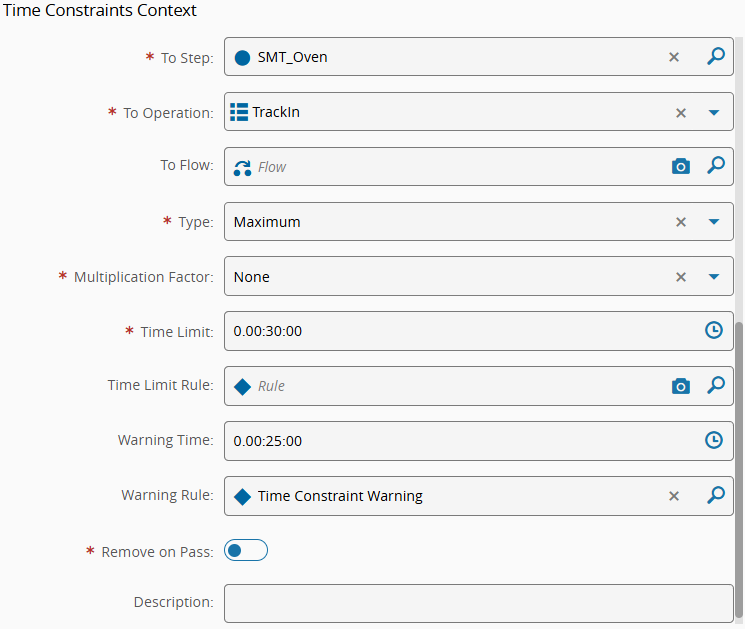Click the Time Limit value 0.00:30:00
This screenshot has width=745, height=629.
268,331
